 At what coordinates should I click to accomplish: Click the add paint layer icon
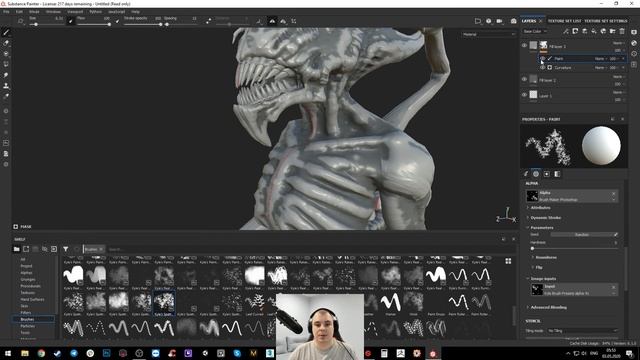(x=584, y=31)
